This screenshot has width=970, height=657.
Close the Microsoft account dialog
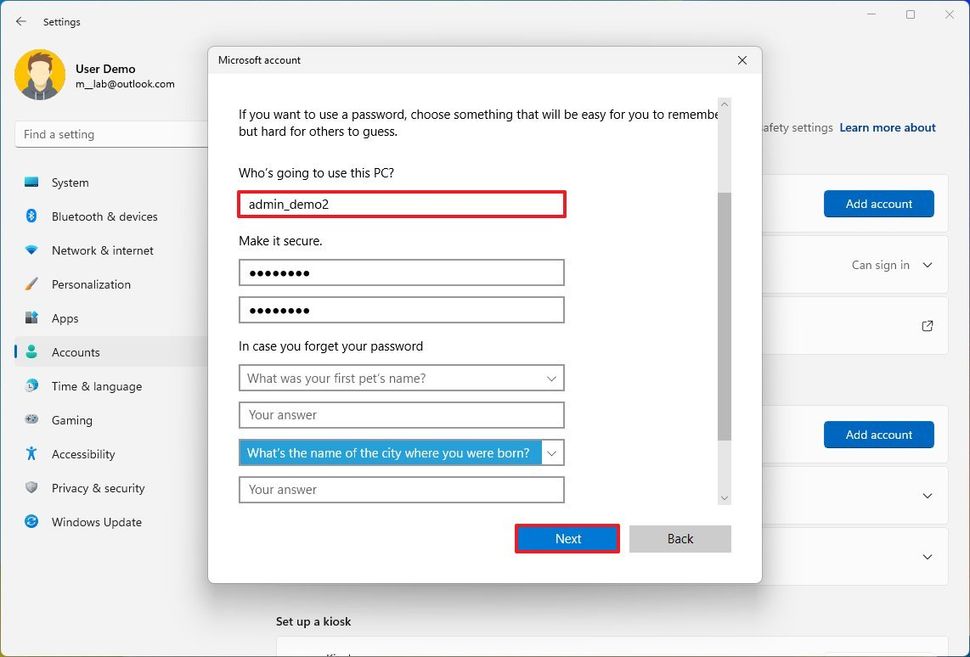pyautogui.click(x=742, y=60)
